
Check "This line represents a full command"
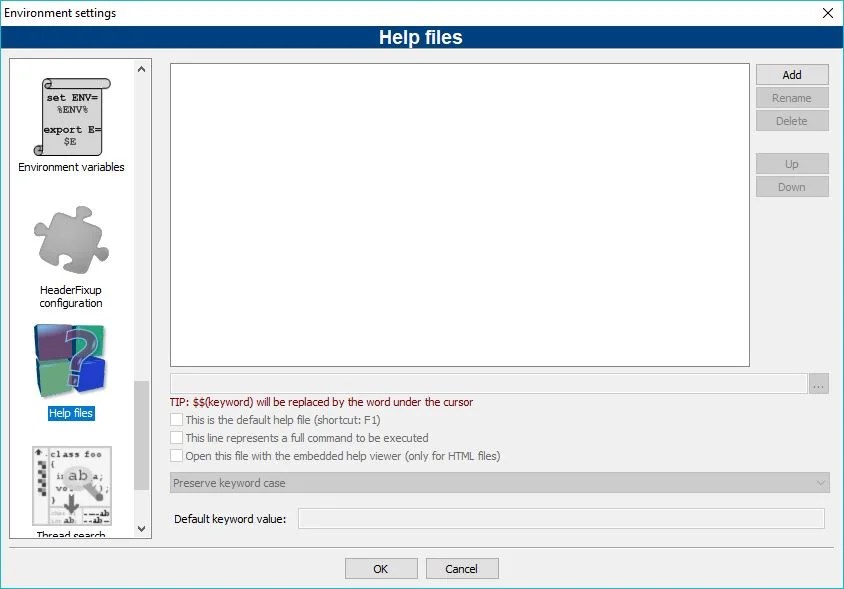click(x=176, y=437)
